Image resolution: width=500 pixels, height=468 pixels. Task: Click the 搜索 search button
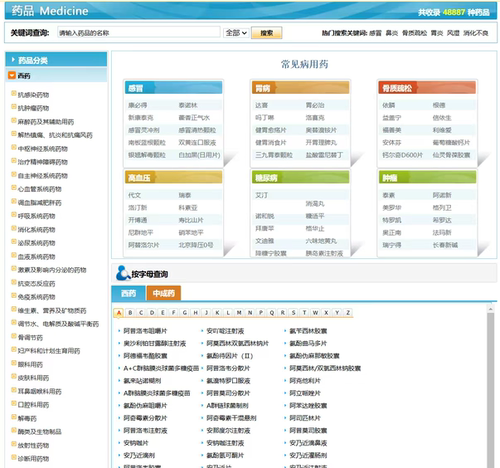pyautogui.click(x=266, y=33)
